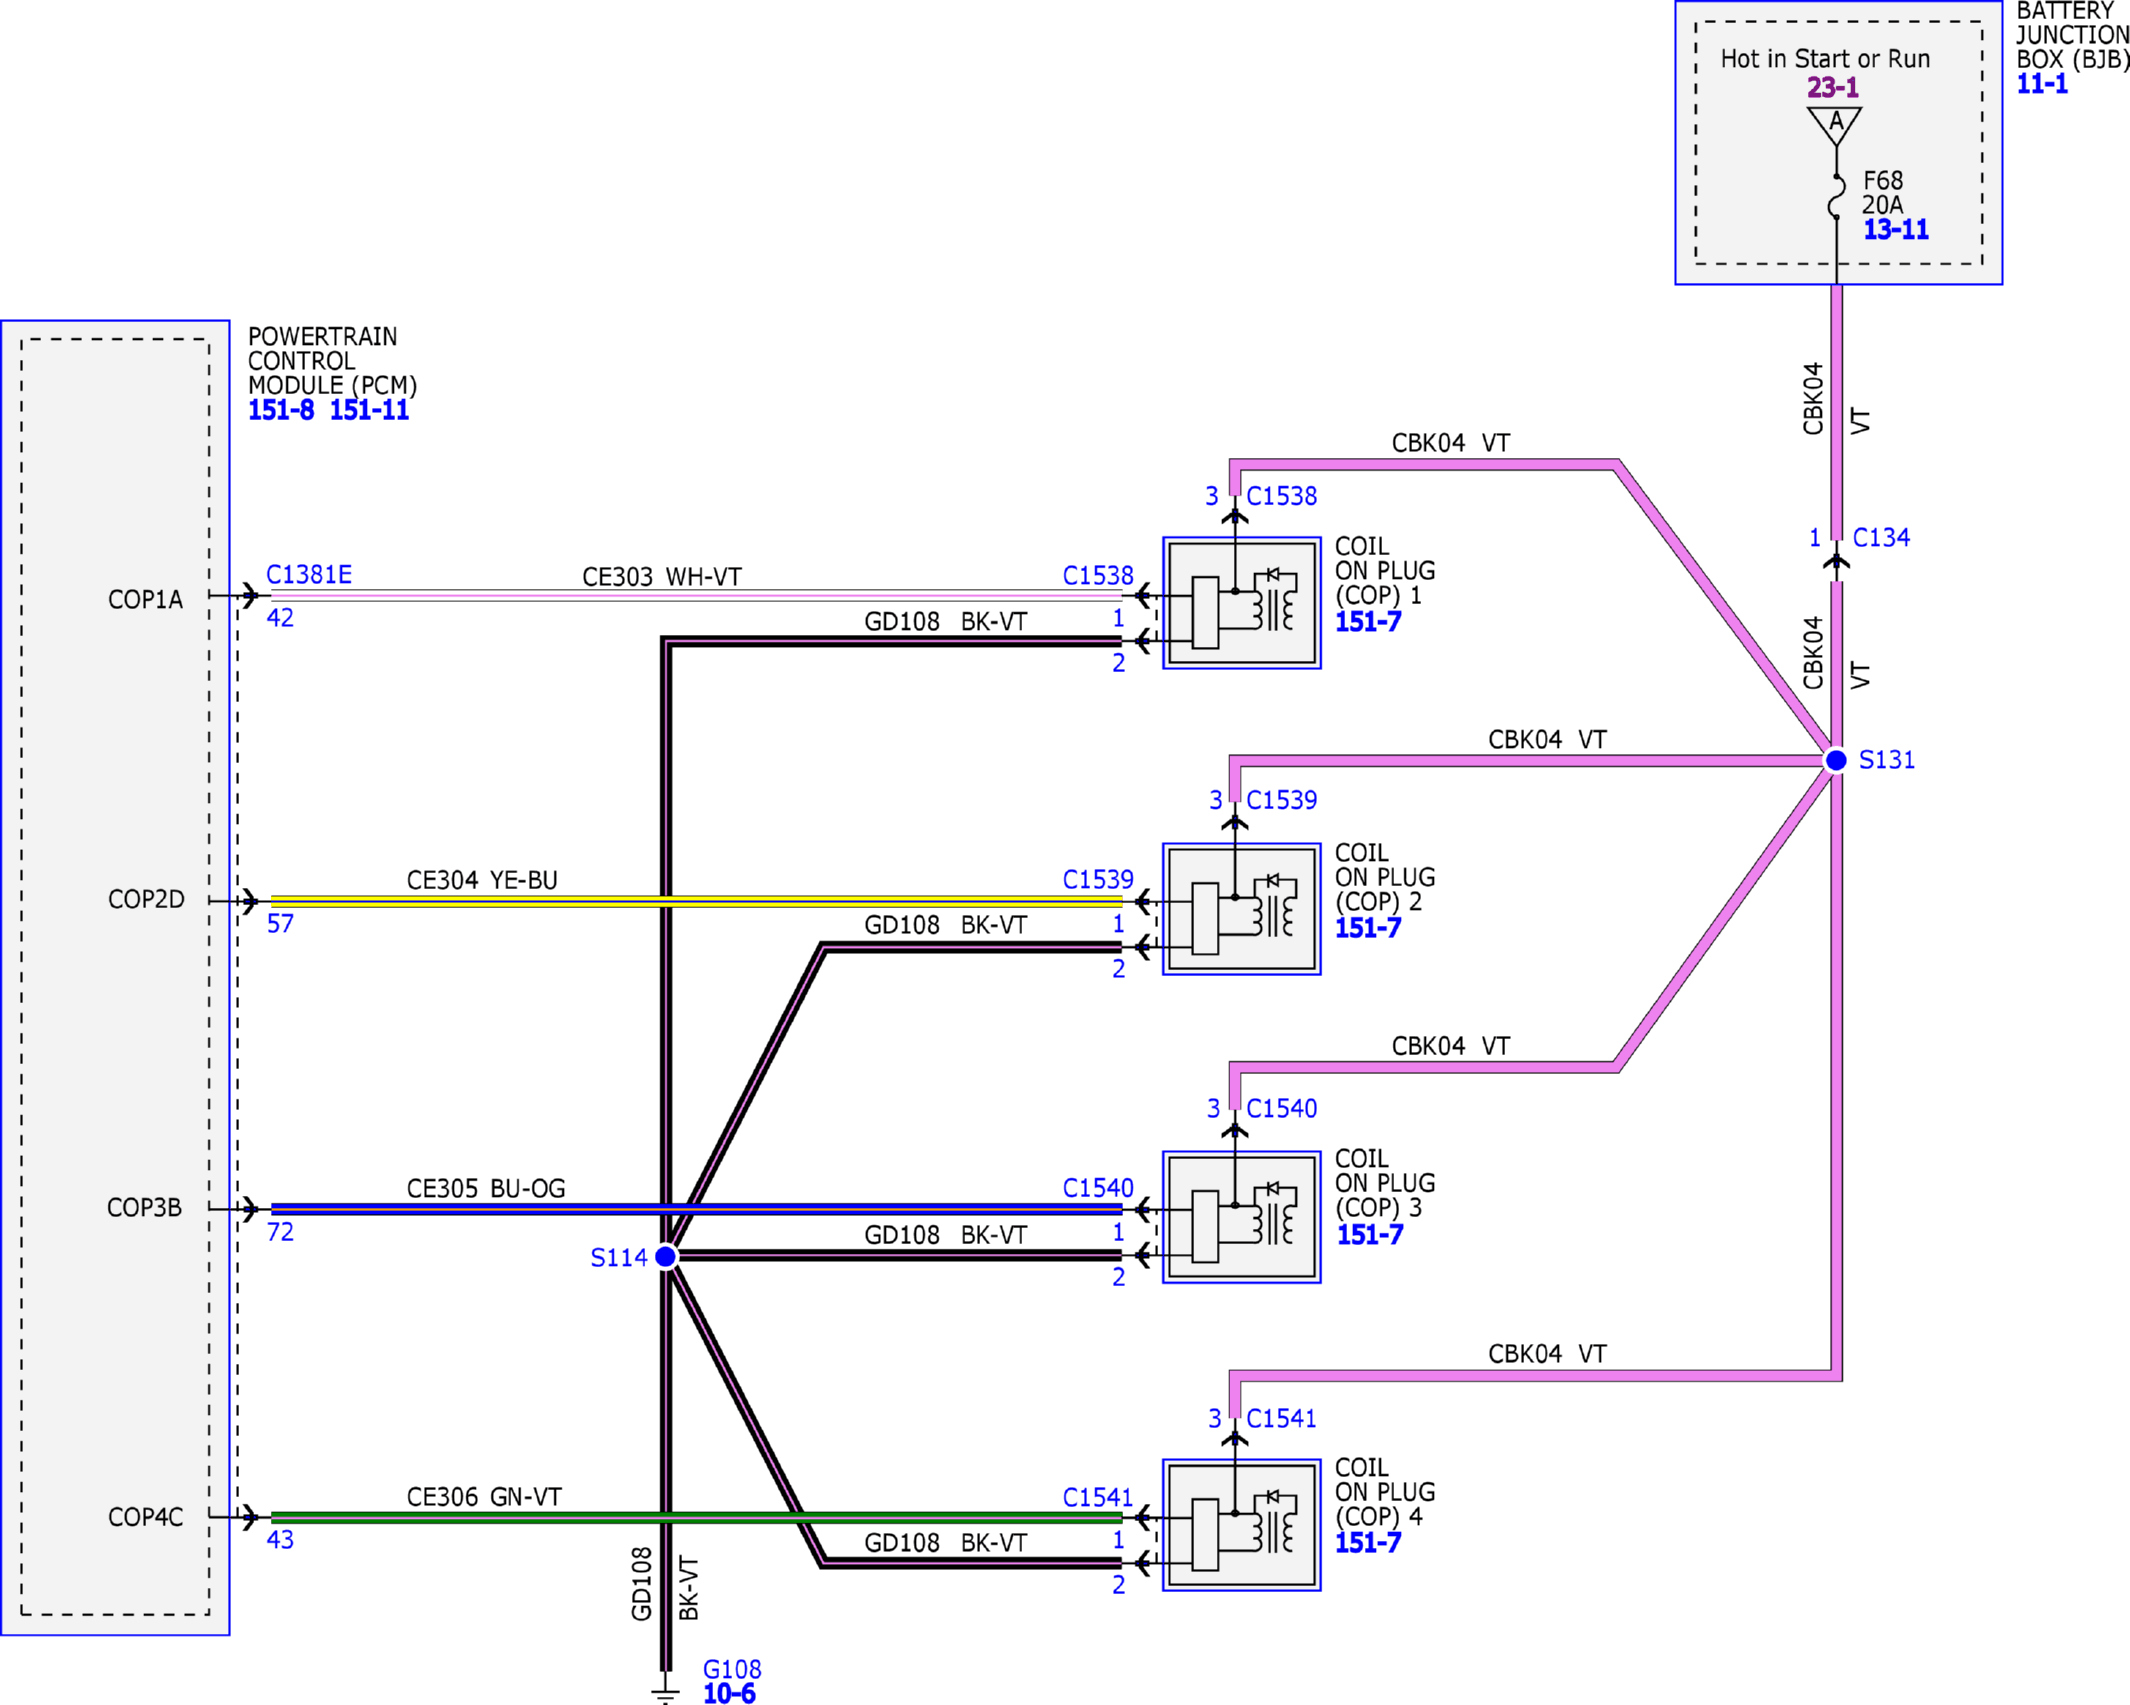Click the Coil On Plug 2 component symbol
Image resolution: width=2130 pixels, height=1705 pixels.
pyautogui.click(x=1242, y=909)
